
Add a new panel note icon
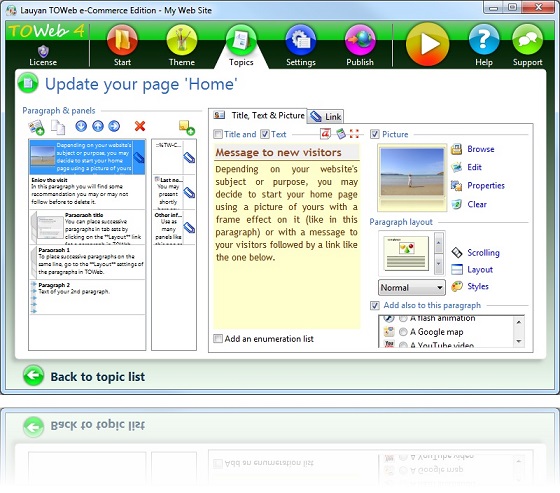[x=186, y=128]
